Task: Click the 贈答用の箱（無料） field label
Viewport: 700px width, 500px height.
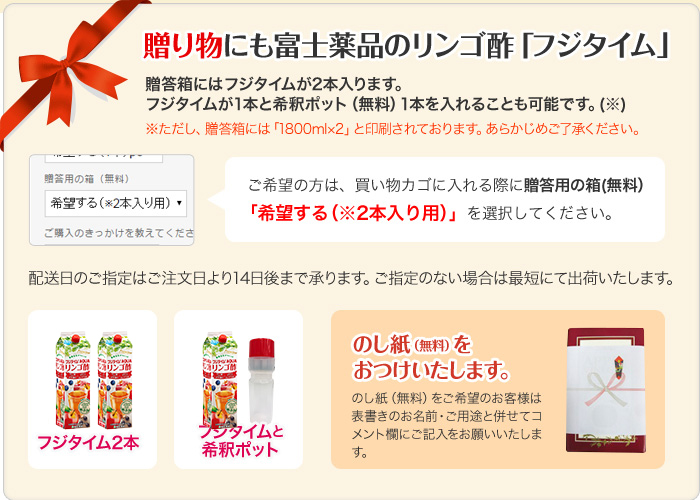Action: point(87,179)
